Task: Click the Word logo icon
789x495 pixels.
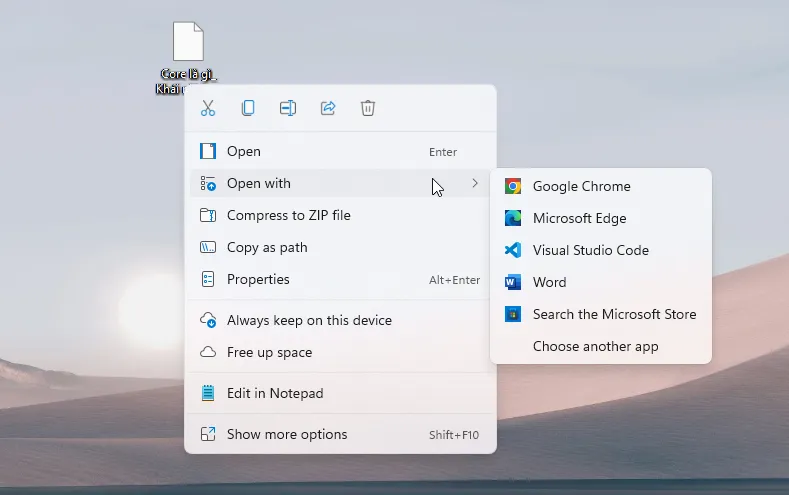Action: coord(513,282)
